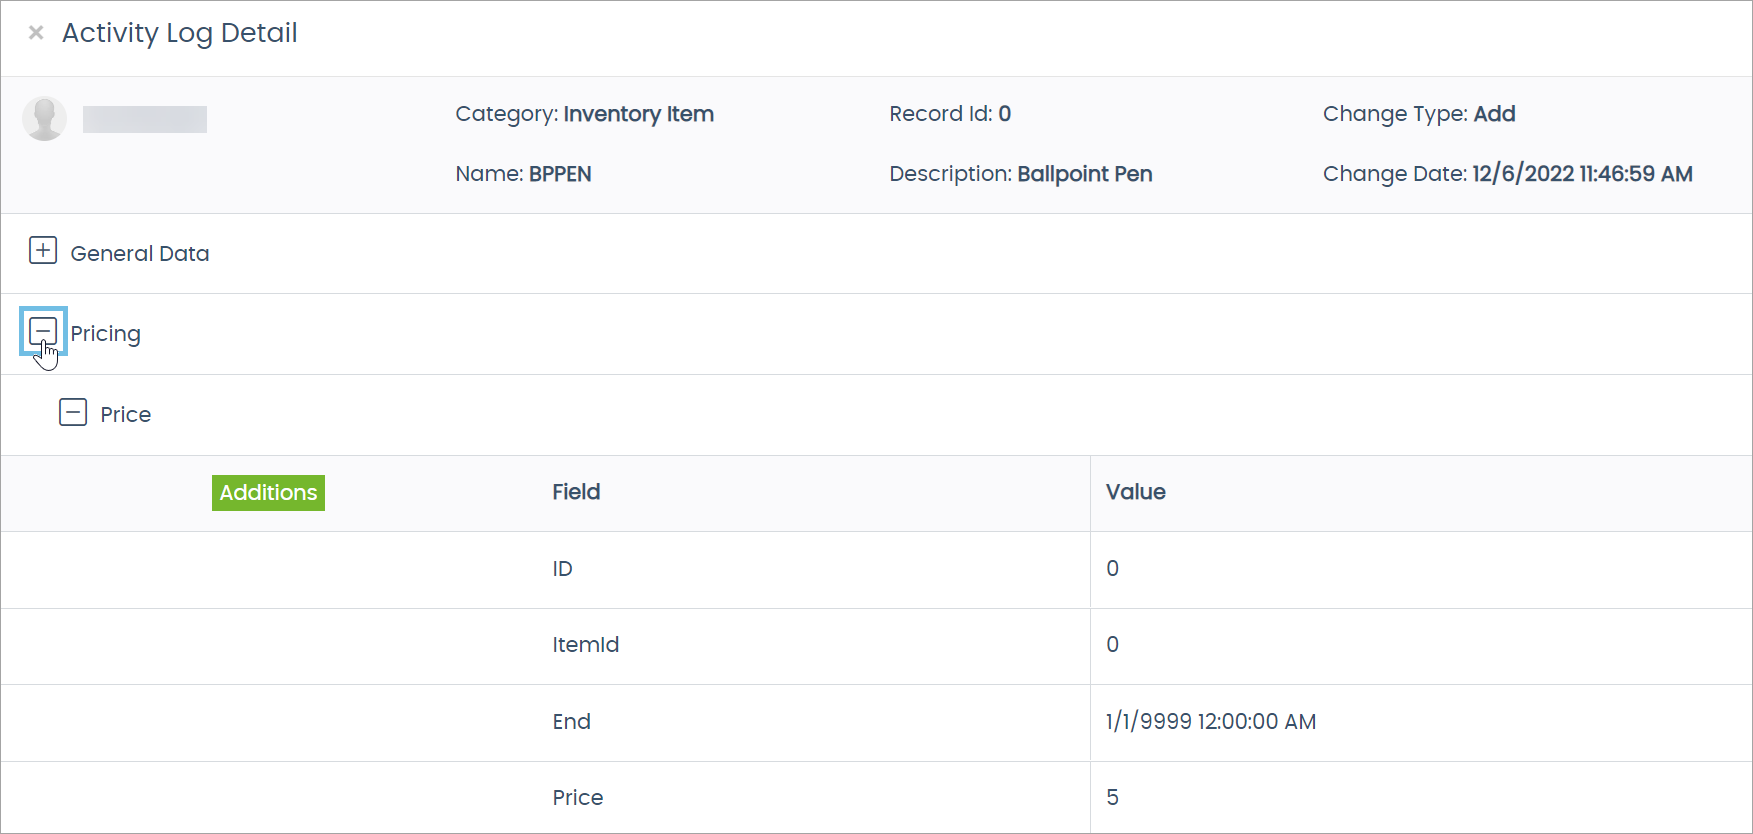This screenshot has height=834, width=1753.
Task: Select the Value column header
Action: tap(1136, 491)
